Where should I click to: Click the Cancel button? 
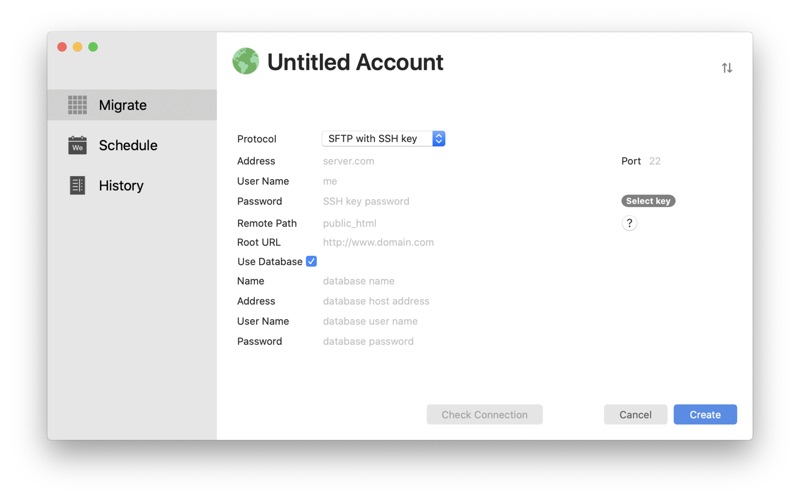click(x=635, y=415)
